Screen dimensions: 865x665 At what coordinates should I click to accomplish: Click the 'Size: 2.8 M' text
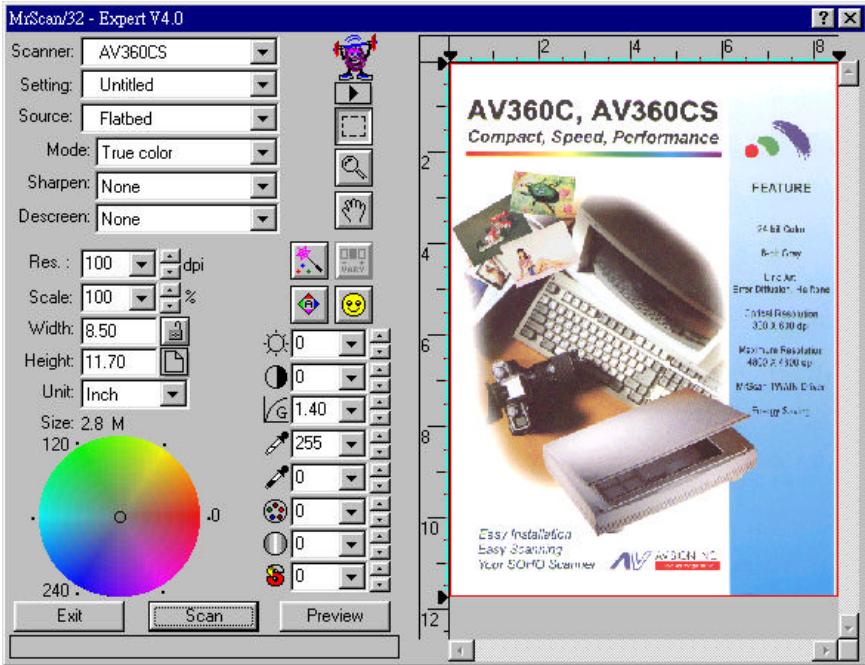click(x=82, y=423)
